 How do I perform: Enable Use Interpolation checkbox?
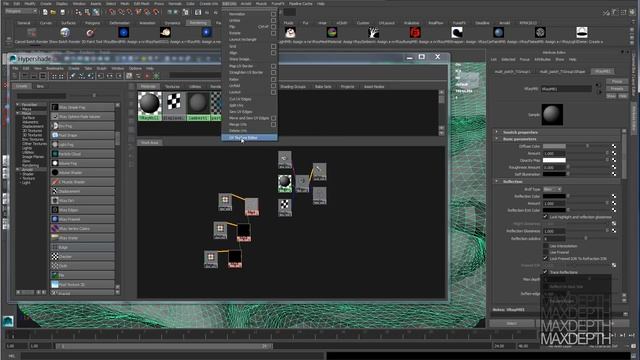[x=545, y=246]
